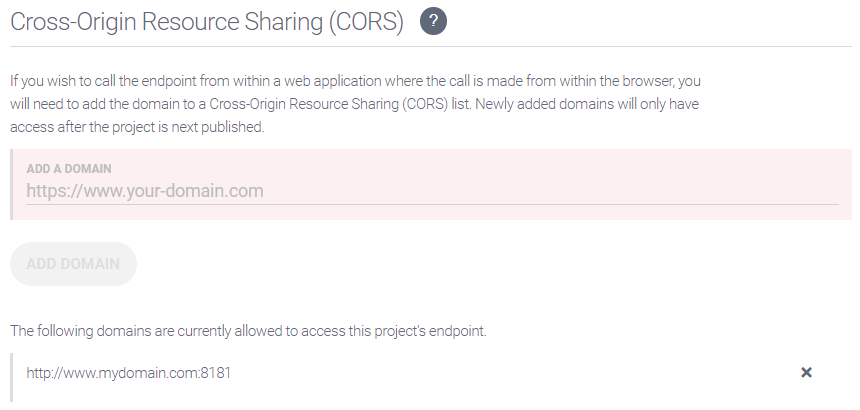Click the https://www.your-domain.com placeholder text
The image size is (860, 410).
pos(145,190)
